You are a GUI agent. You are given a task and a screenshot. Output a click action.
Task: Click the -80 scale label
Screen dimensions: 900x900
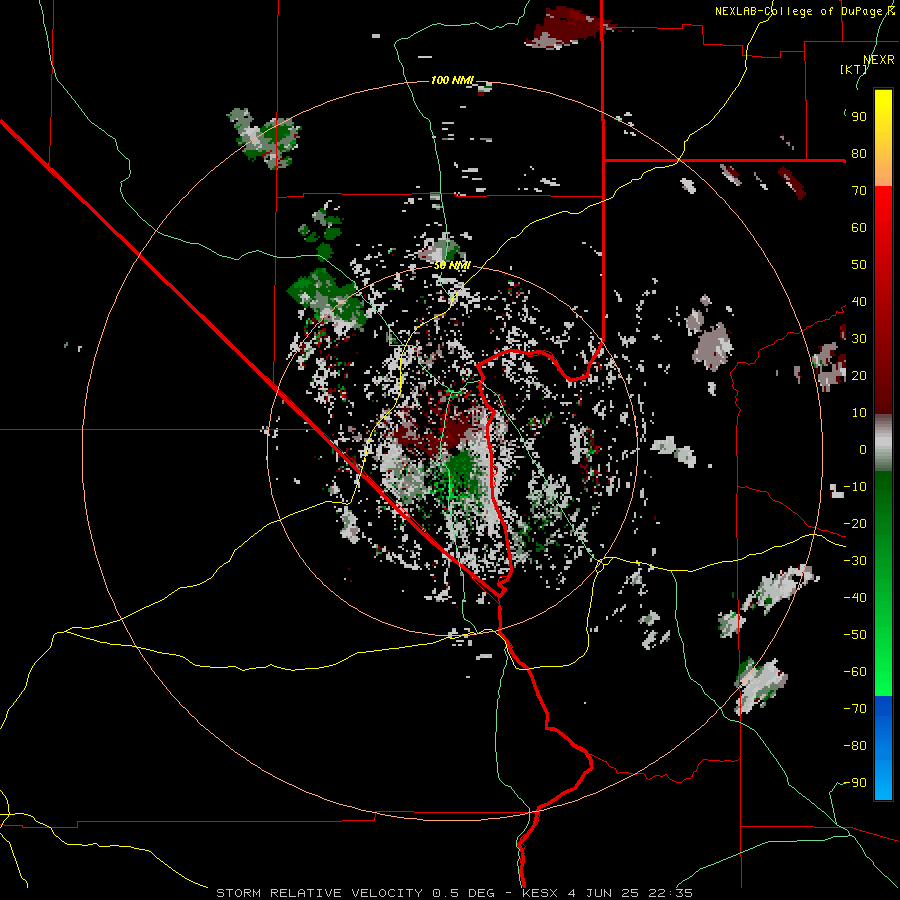coord(855,746)
